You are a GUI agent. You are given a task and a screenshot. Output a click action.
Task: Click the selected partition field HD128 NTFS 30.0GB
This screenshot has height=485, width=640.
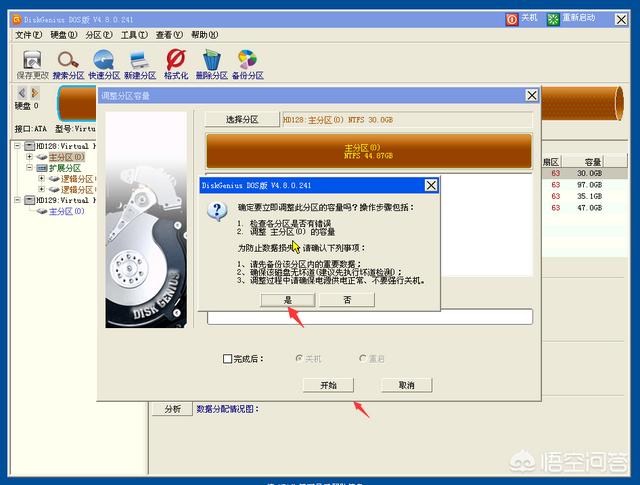coord(407,120)
